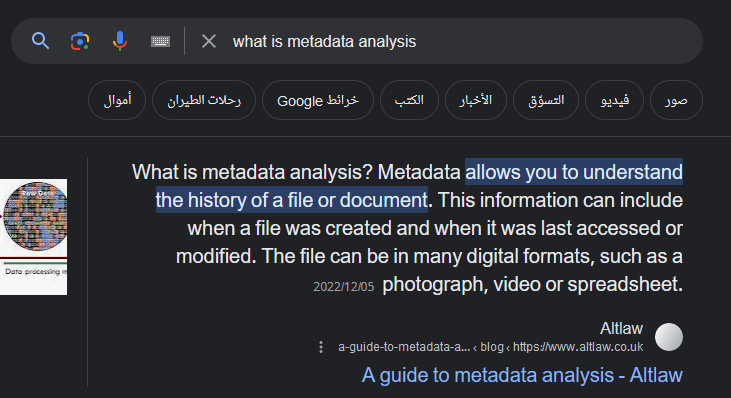Image resolution: width=731 pixels, height=398 pixels.
Task: Click the Altlaw site name label
Action: pos(621,328)
